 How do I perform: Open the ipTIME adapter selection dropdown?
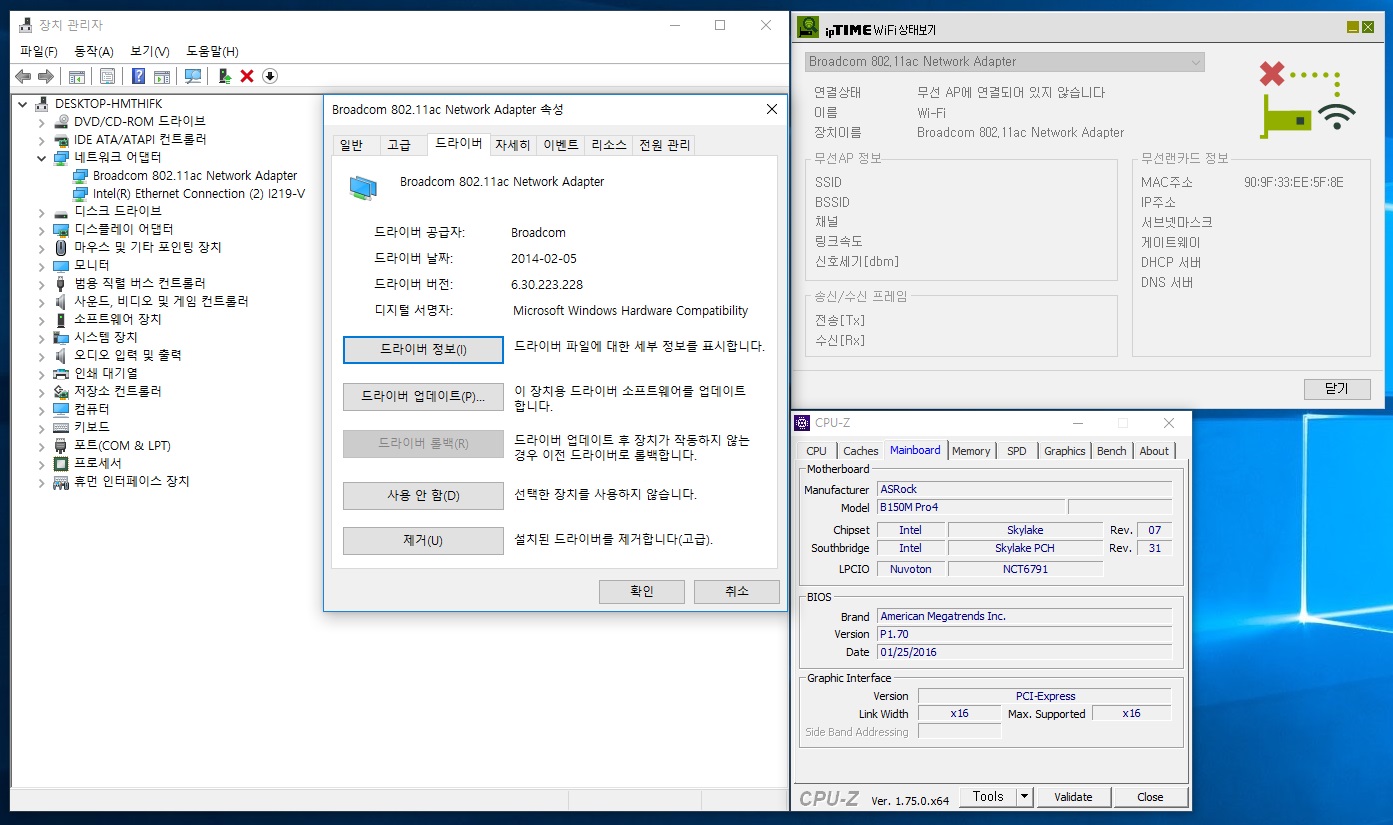point(1004,62)
